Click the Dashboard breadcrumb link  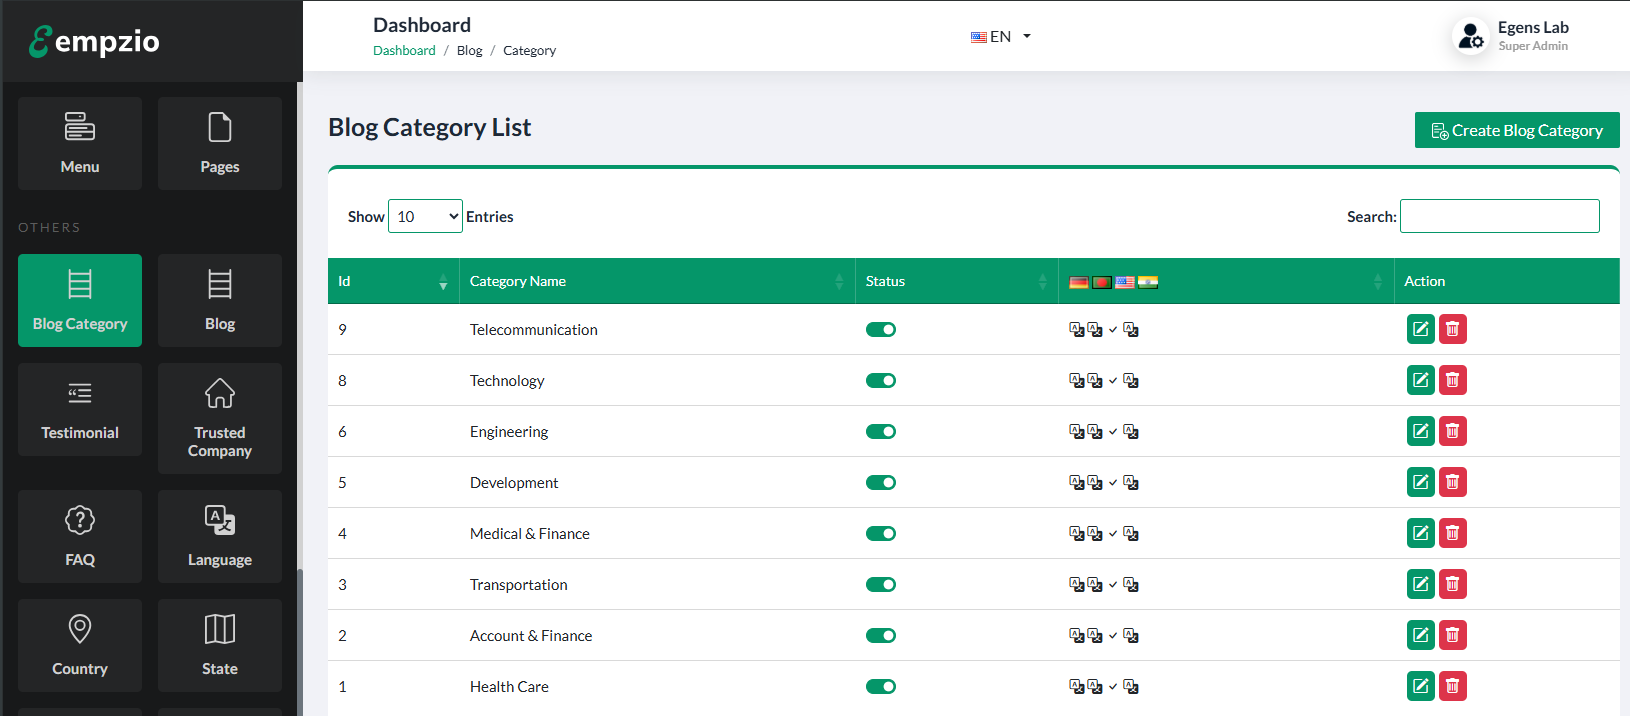[404, 51]
